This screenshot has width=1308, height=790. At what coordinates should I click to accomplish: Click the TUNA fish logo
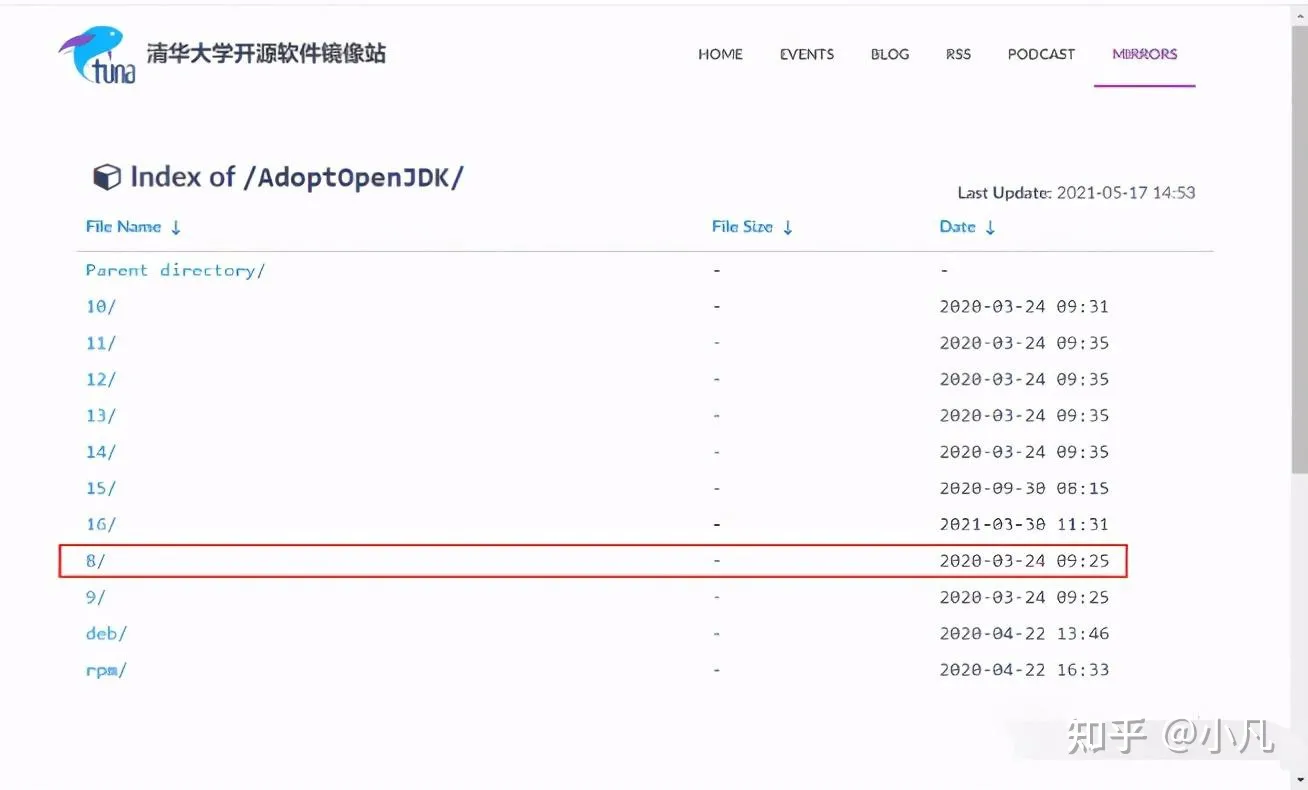pos(96,55)
